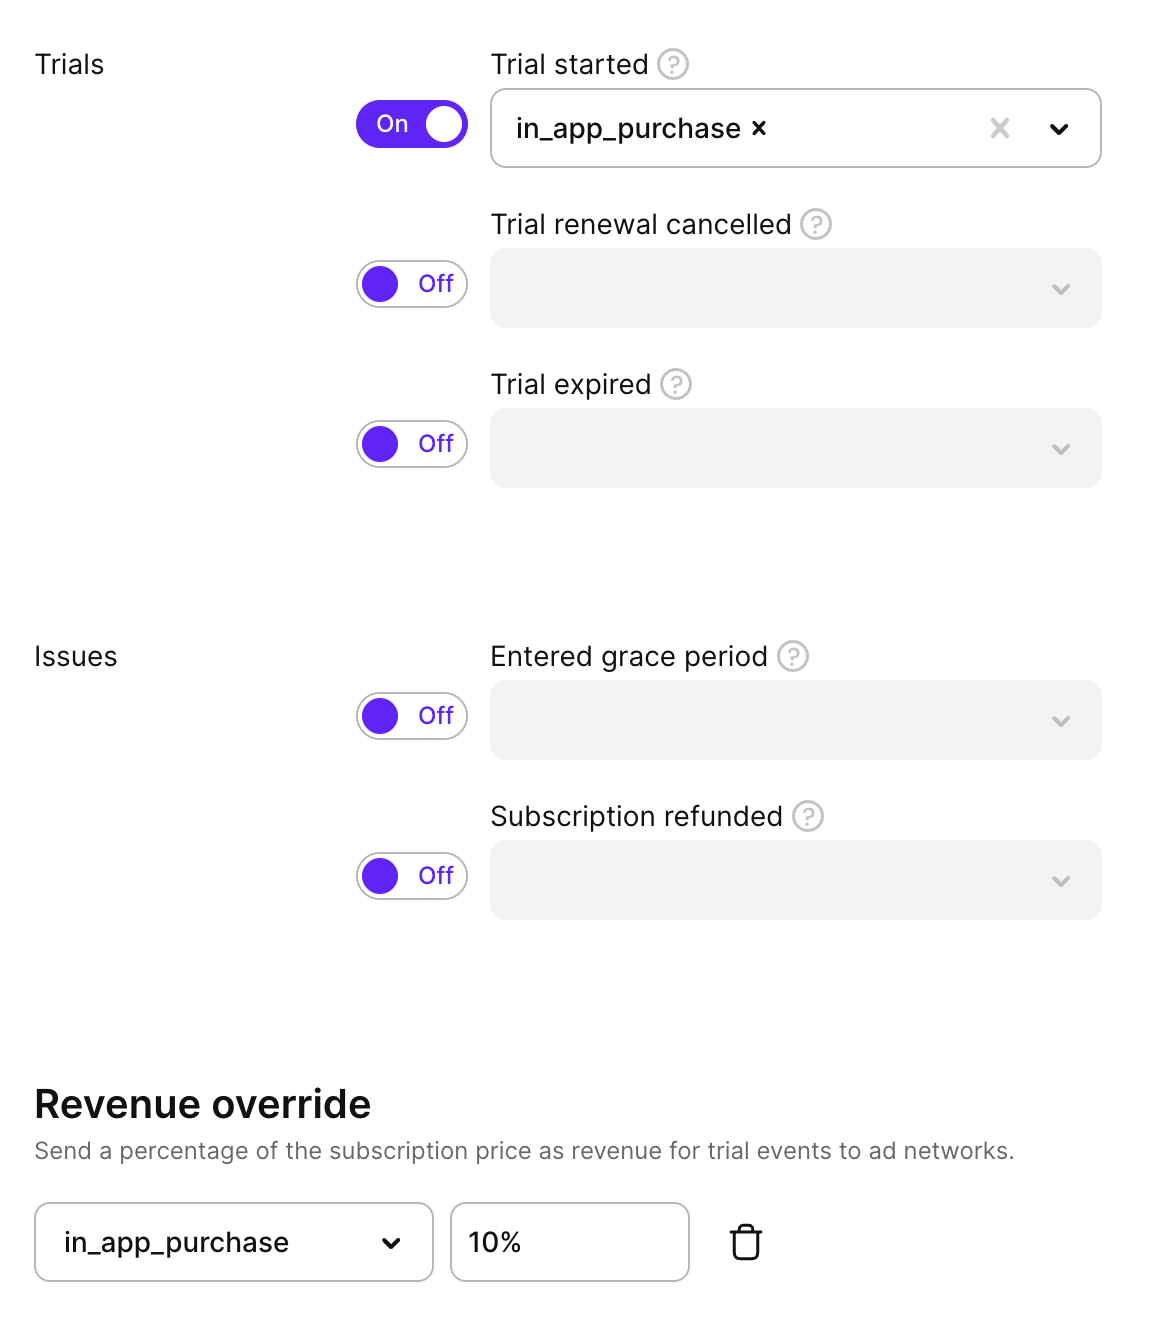The height and width of the screenshot is (1340, 1152).
Task: Click the 10% percentage input field
Action: [569, 1242]
